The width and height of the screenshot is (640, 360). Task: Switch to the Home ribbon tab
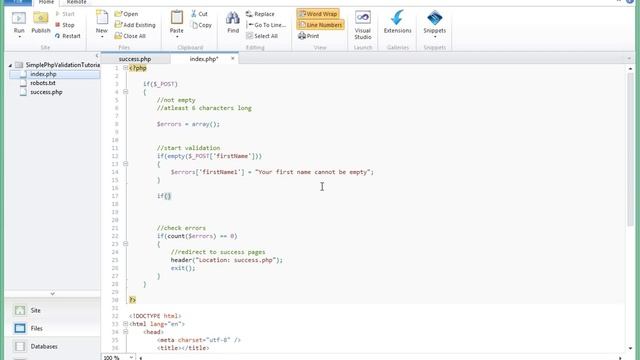coord(46,2)
